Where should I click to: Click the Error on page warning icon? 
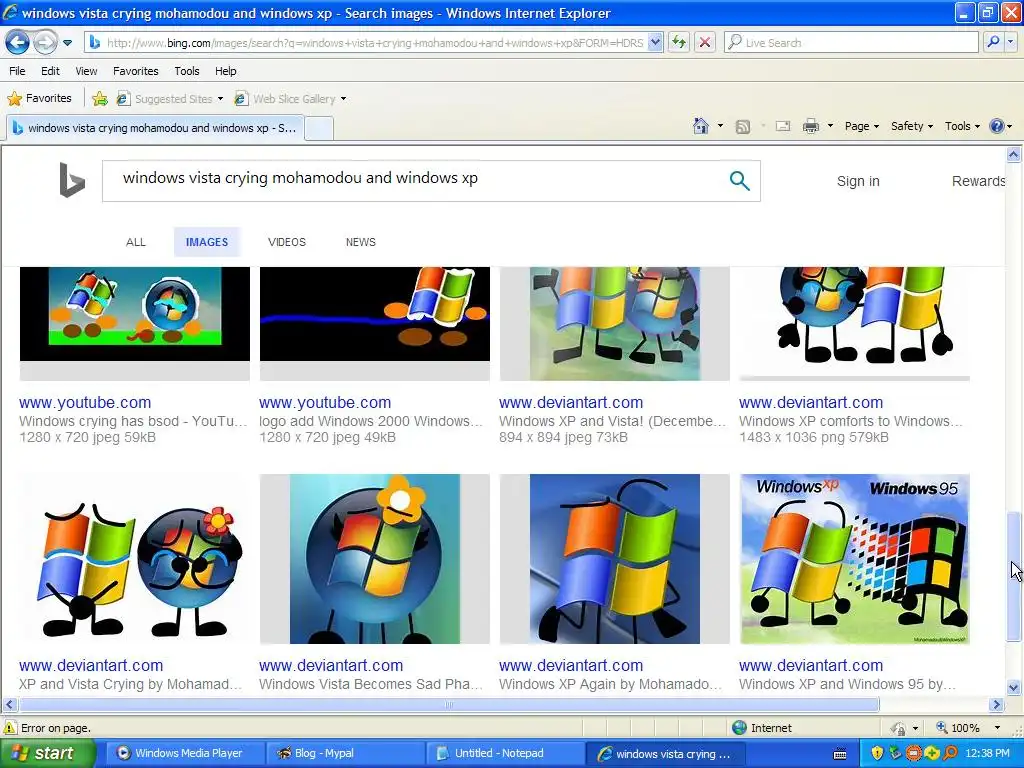(10, 728)
